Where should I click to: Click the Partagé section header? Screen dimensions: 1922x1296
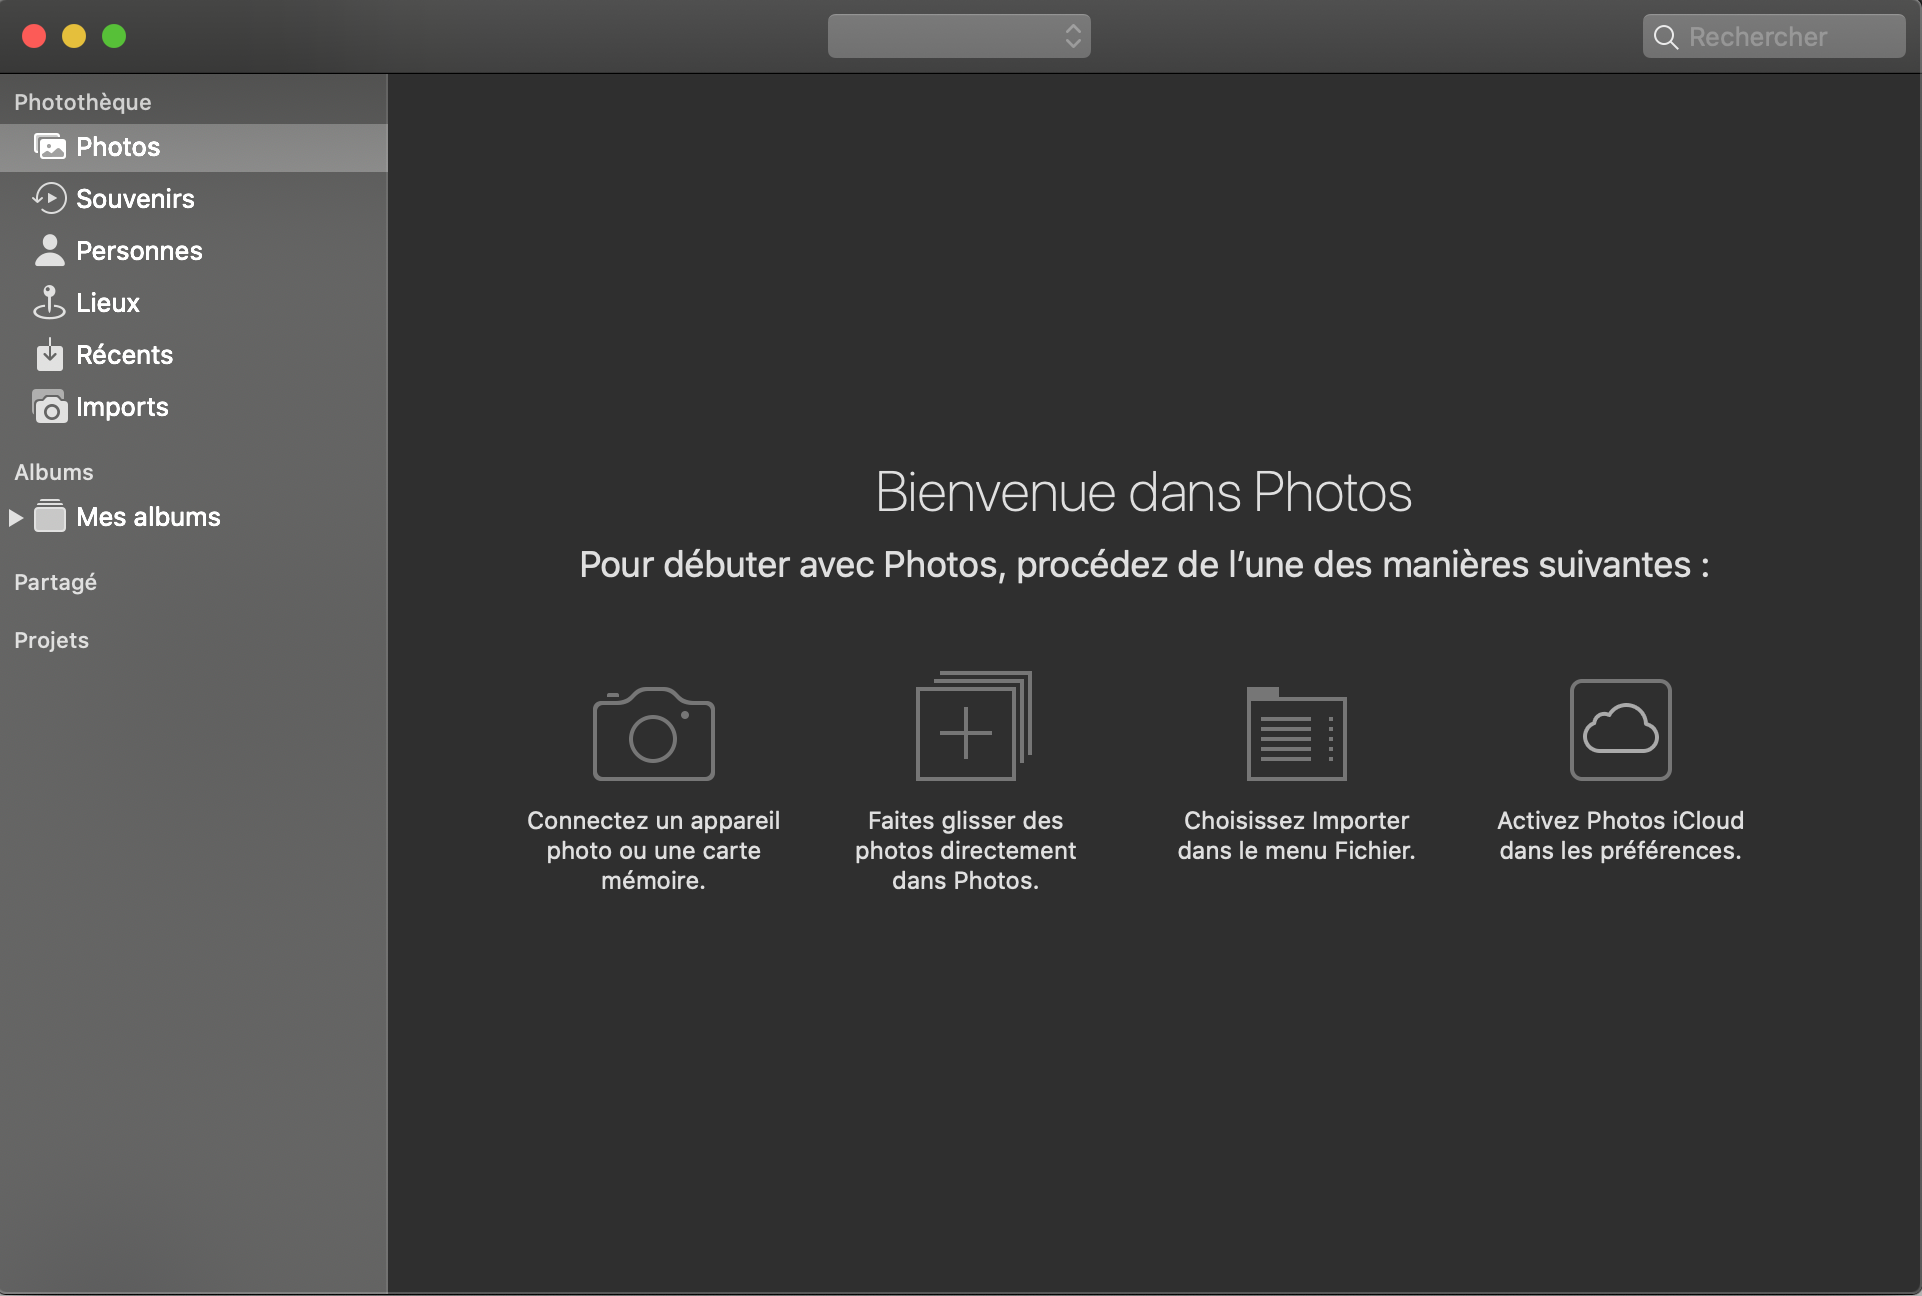55,582
